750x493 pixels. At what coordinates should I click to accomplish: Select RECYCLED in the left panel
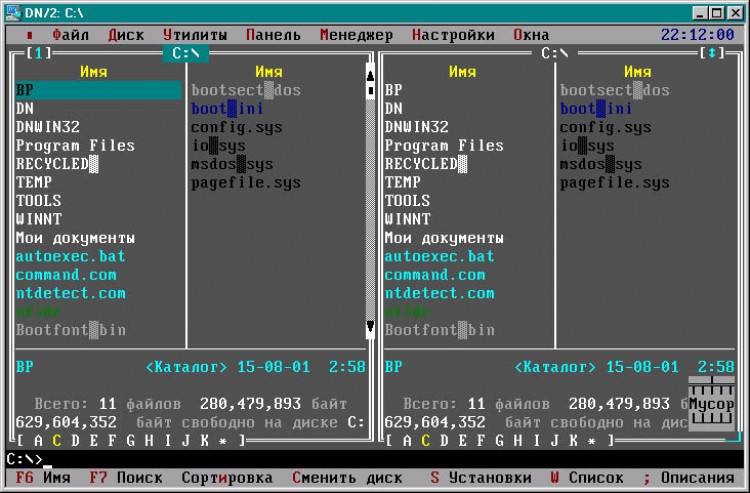tap(56, 164)
